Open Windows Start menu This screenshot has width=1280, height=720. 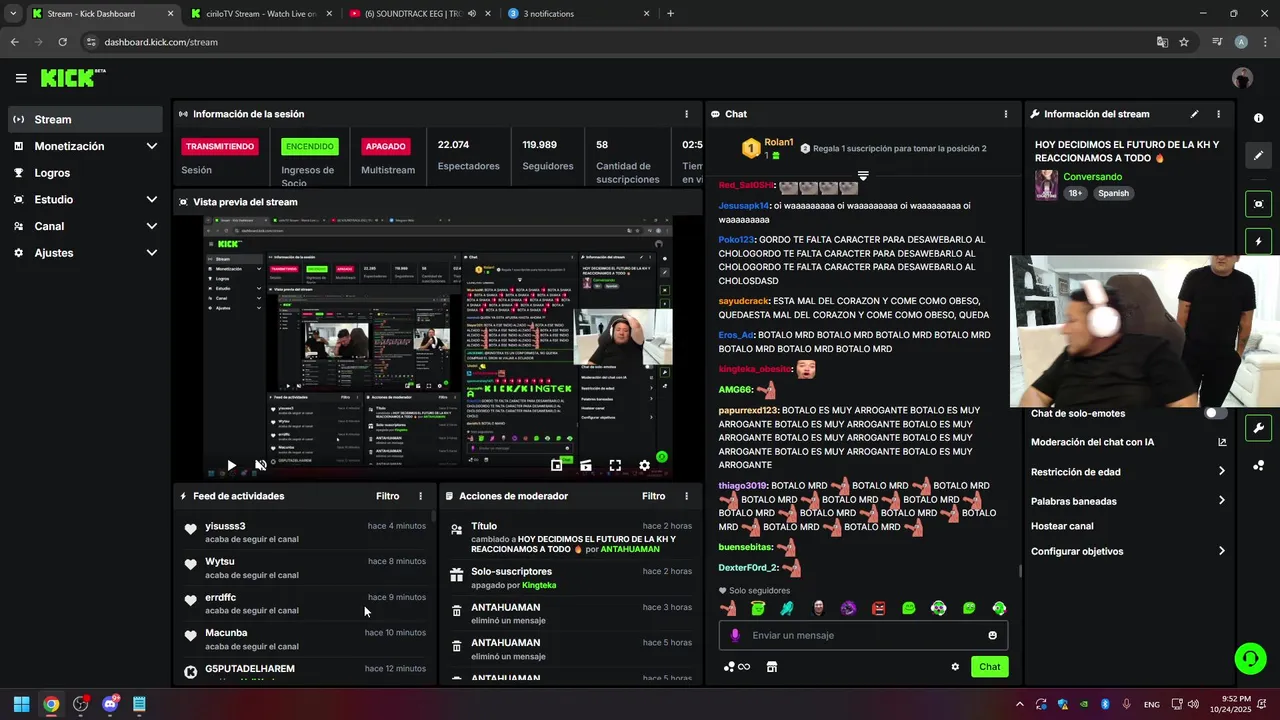coord(21,704)
